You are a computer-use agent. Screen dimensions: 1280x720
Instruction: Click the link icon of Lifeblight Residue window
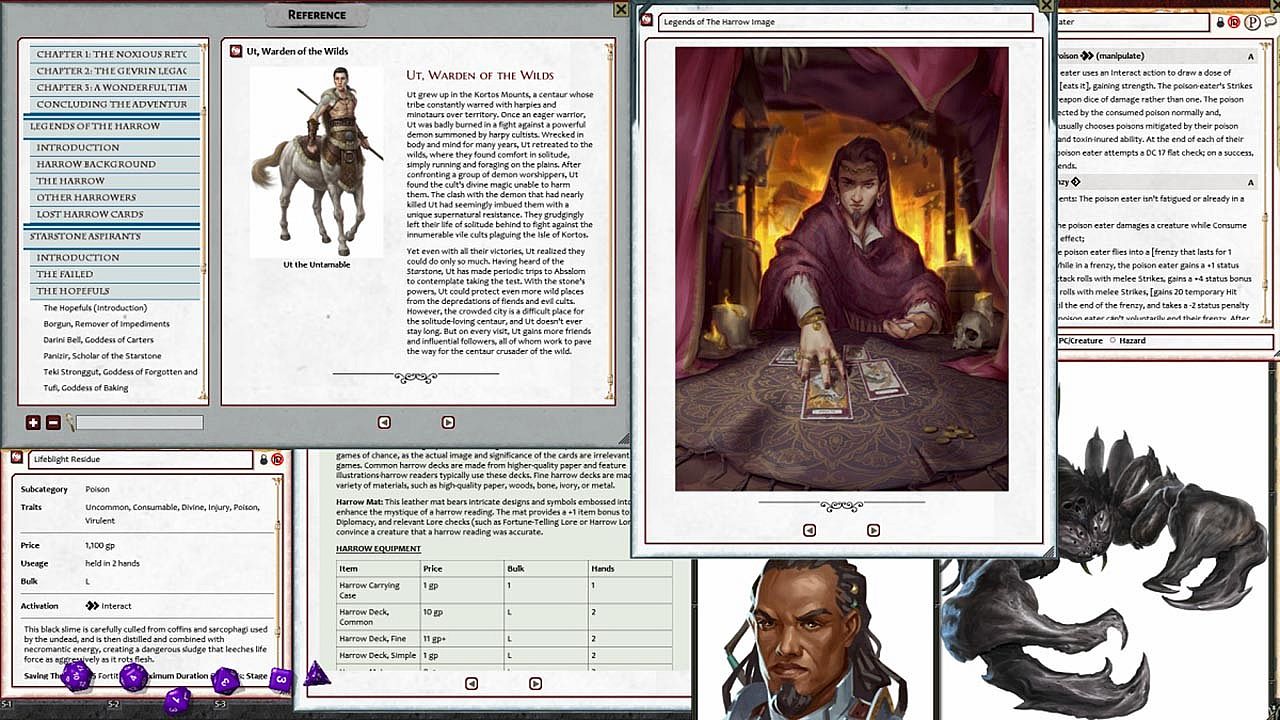tap(16, 458)
